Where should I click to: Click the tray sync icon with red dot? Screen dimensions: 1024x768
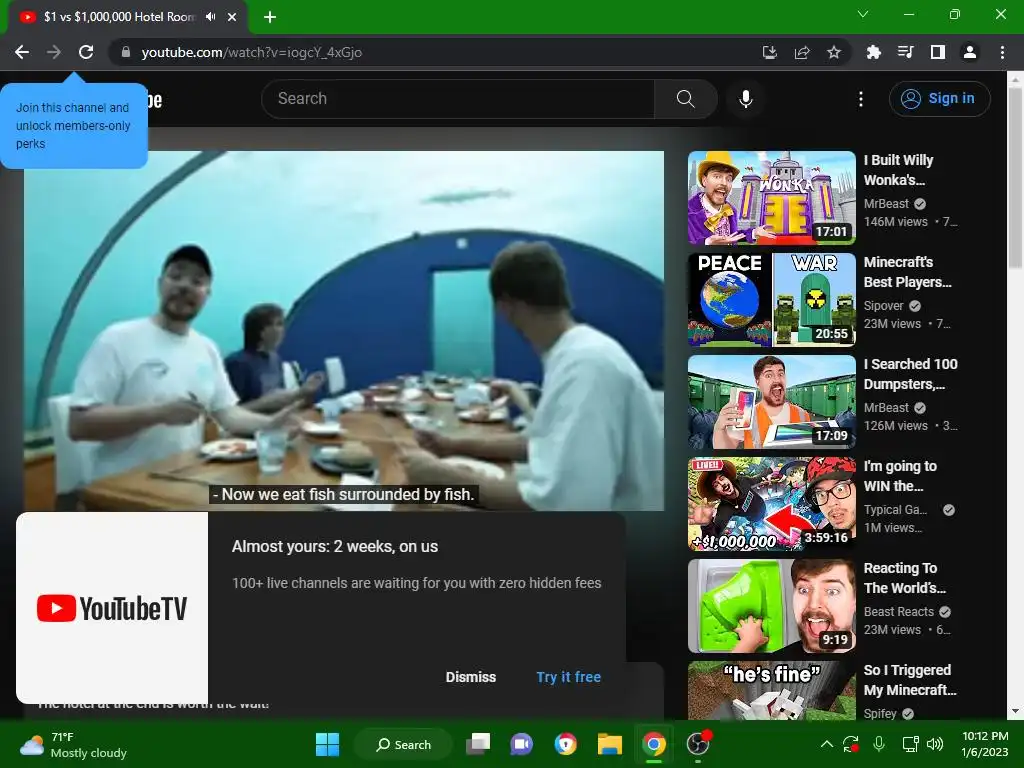pos(851,744)
